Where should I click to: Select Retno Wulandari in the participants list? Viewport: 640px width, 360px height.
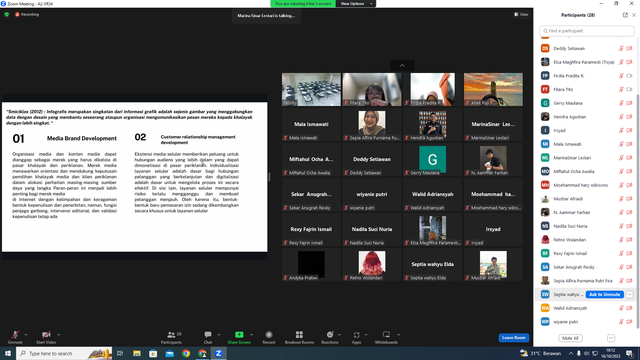586,240
